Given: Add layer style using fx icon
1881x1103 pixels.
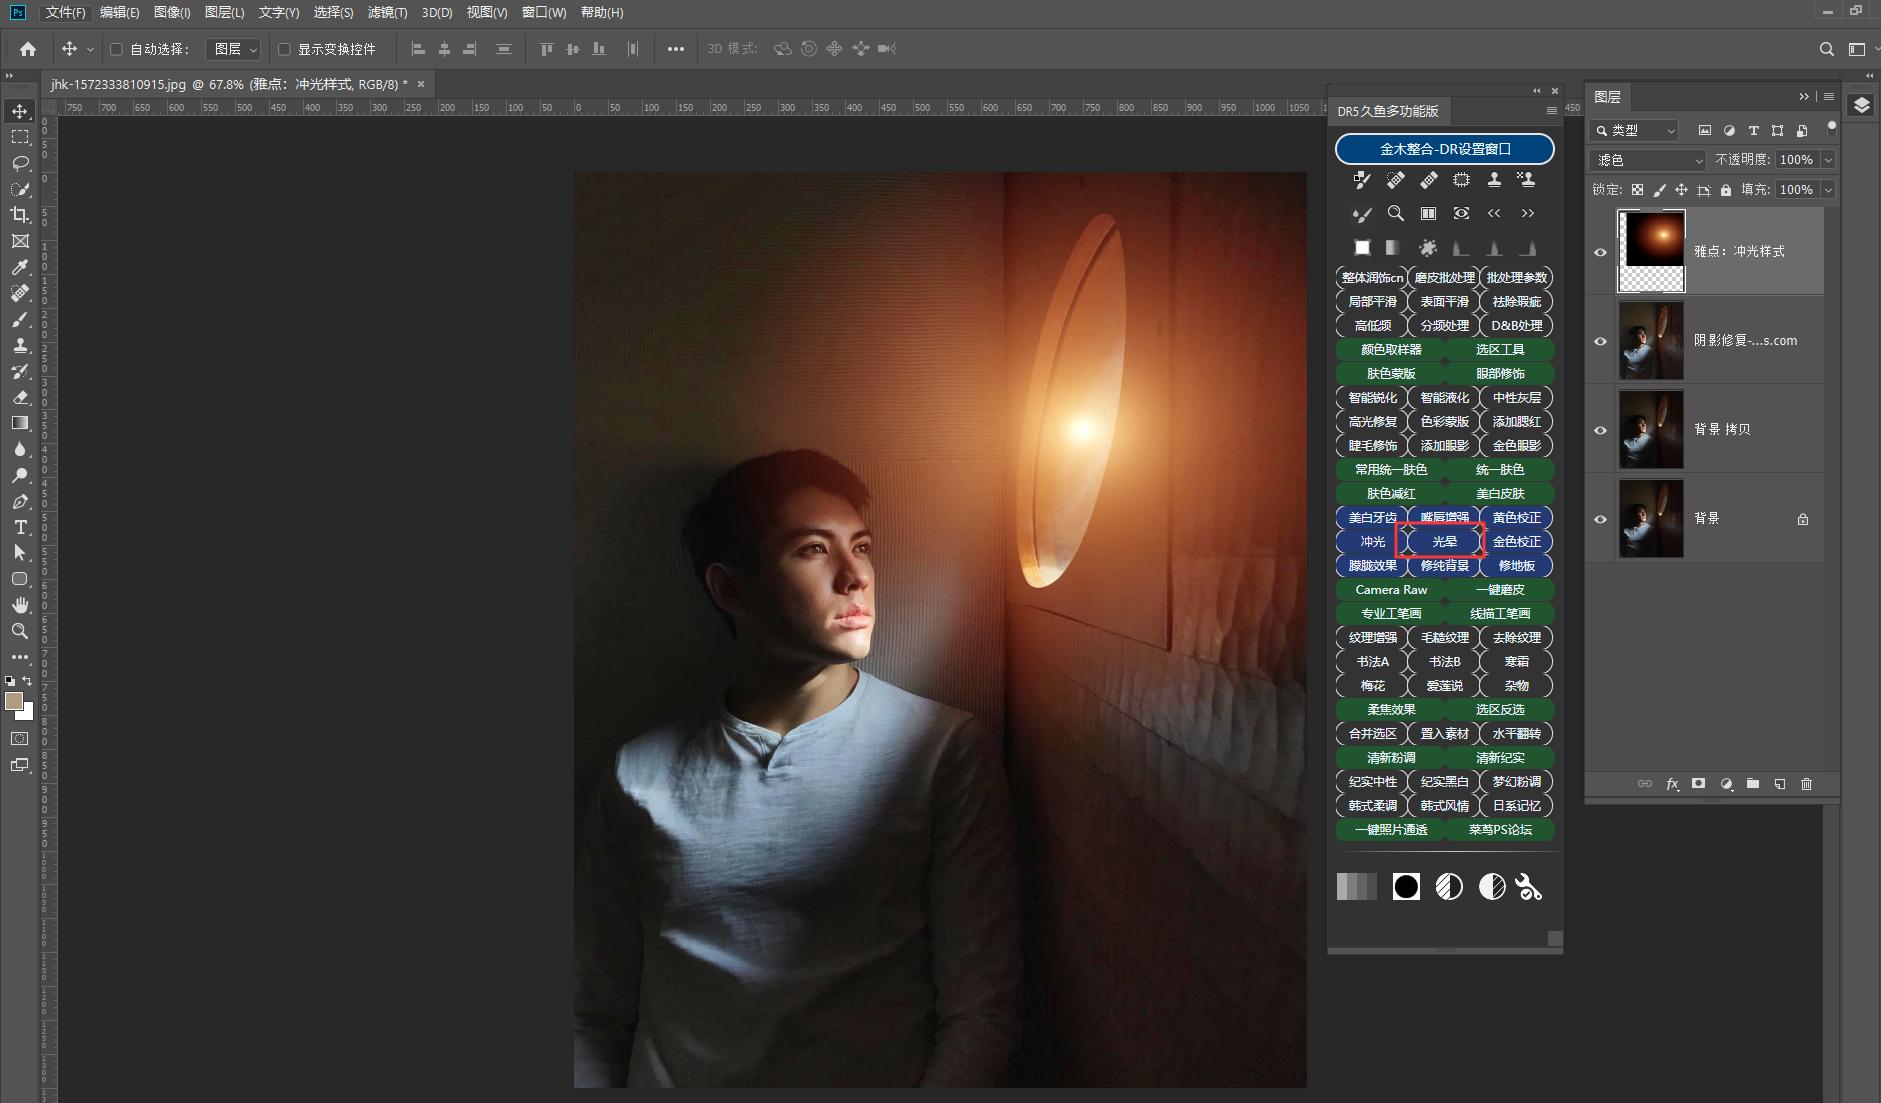Looking at the screenshot, I should click(x=1672, y=784).
